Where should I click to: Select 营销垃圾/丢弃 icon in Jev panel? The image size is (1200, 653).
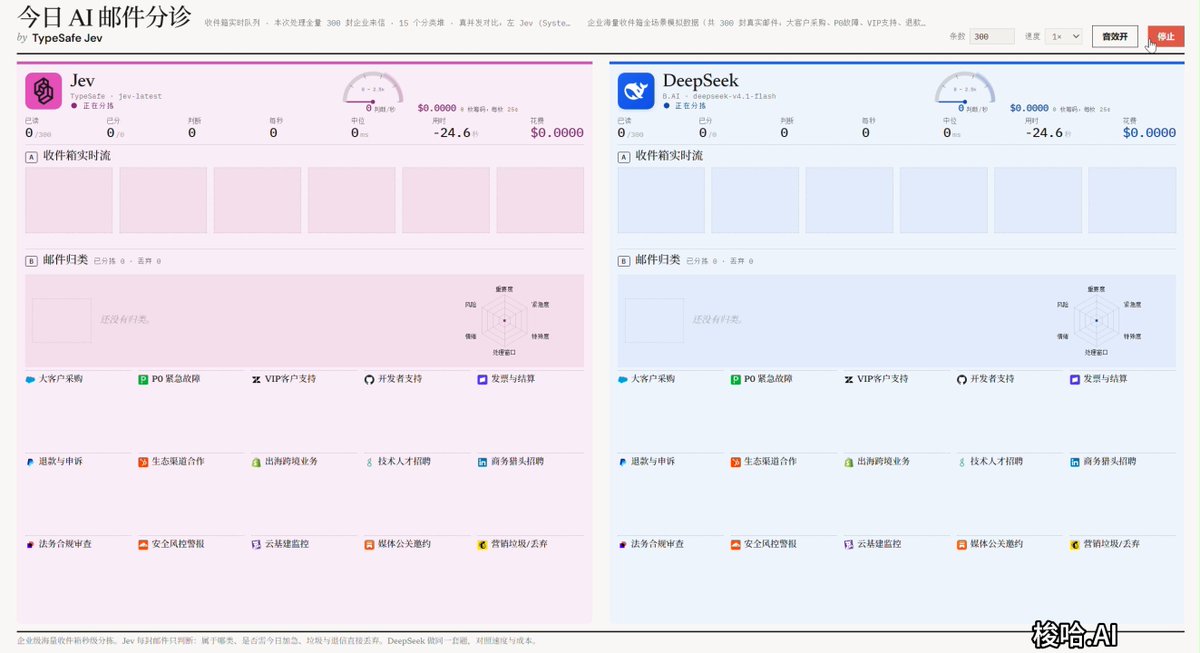[482, 544]
